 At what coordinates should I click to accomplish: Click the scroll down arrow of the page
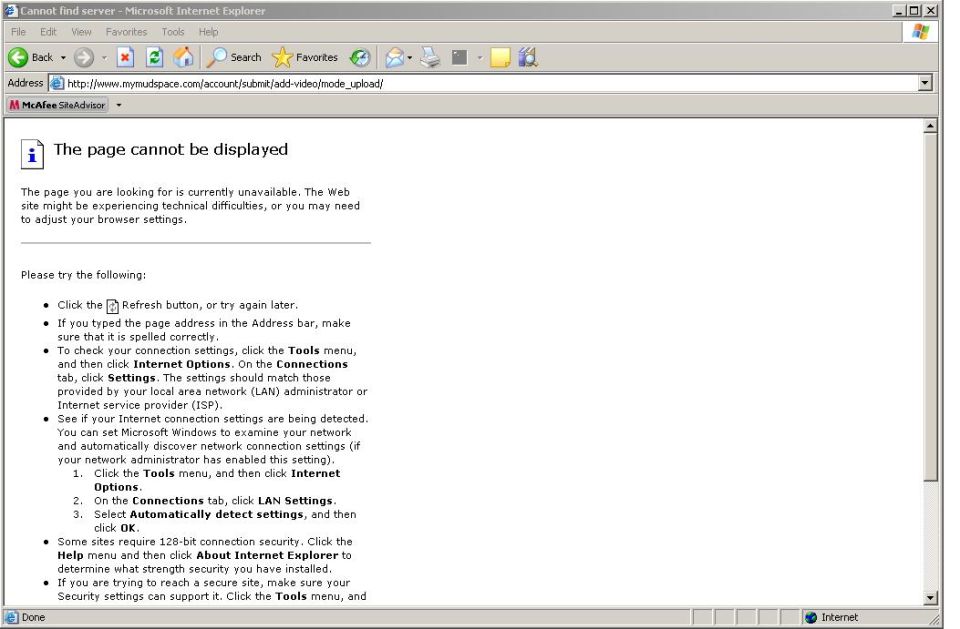coord(930,598)
